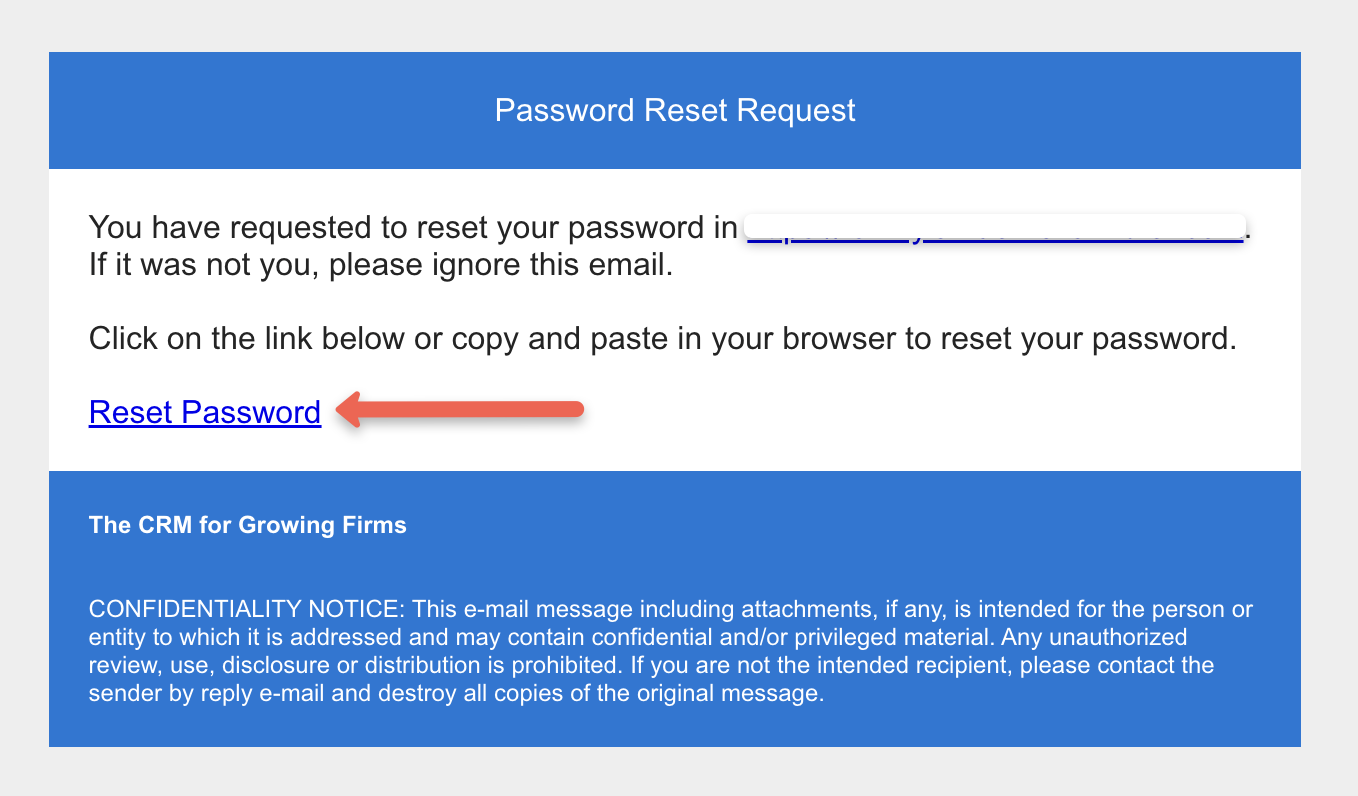Click the Password Reset Request header title
1358x796 pixels.
coord(675,110)
